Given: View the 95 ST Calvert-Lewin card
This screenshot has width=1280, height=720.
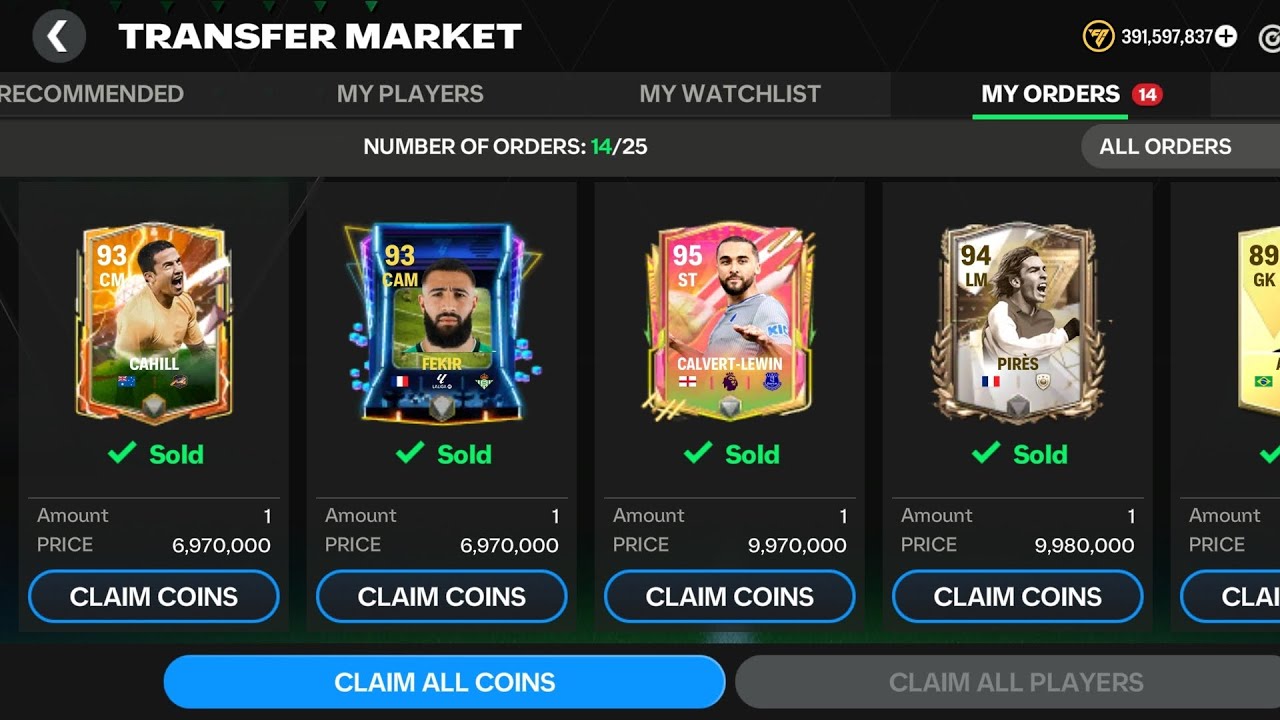Looking at the screenshot, I should [730, 323].
